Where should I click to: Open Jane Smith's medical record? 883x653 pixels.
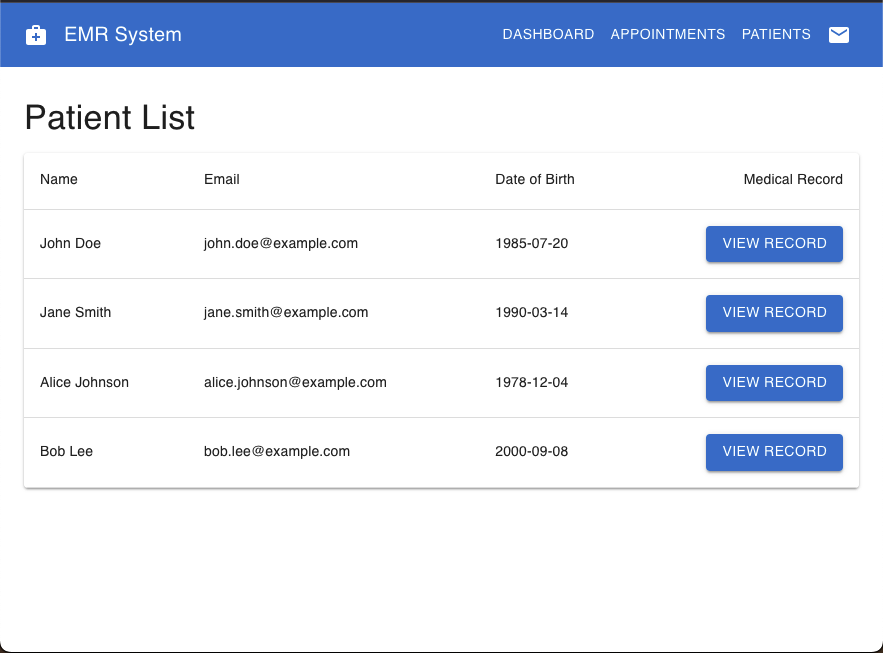(x=774, y=313)
